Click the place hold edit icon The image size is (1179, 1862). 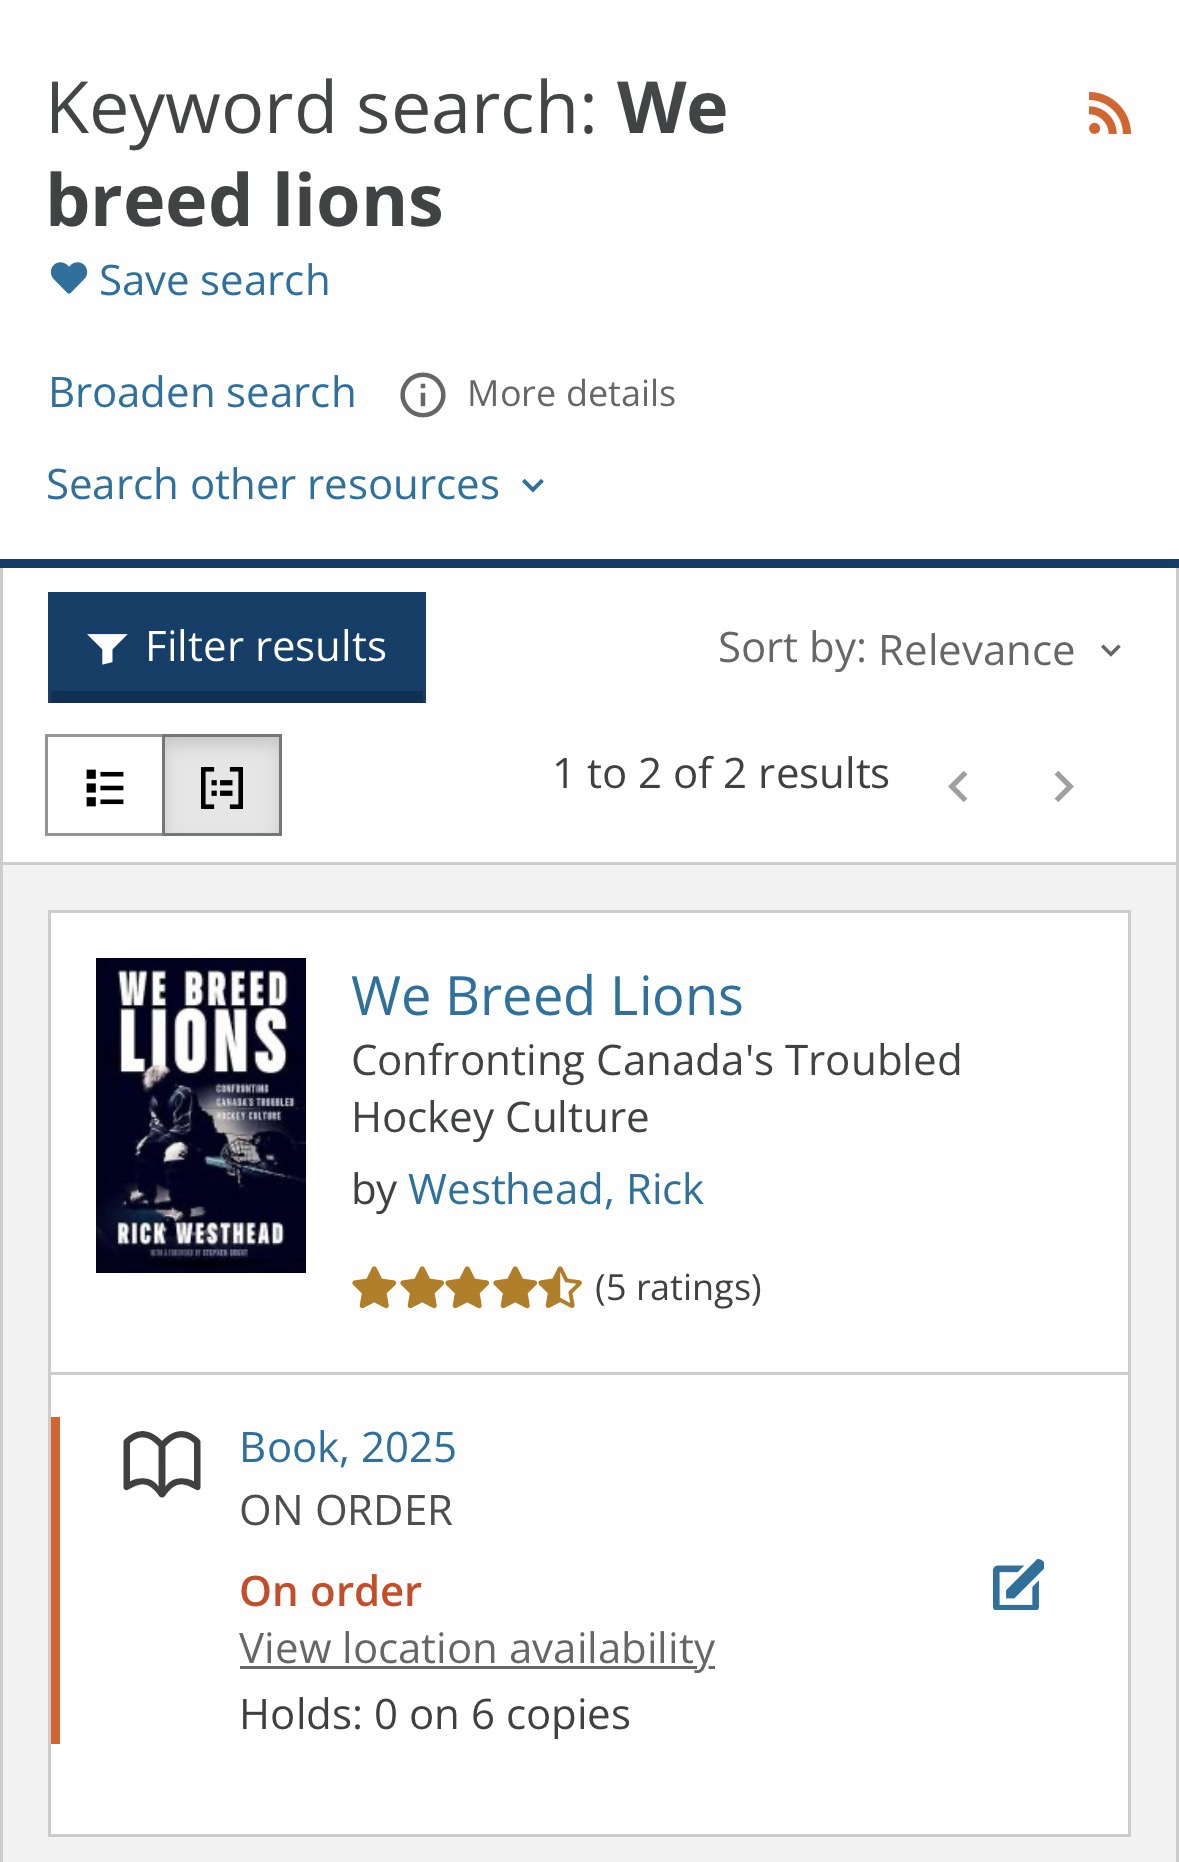point(1018,1585)
